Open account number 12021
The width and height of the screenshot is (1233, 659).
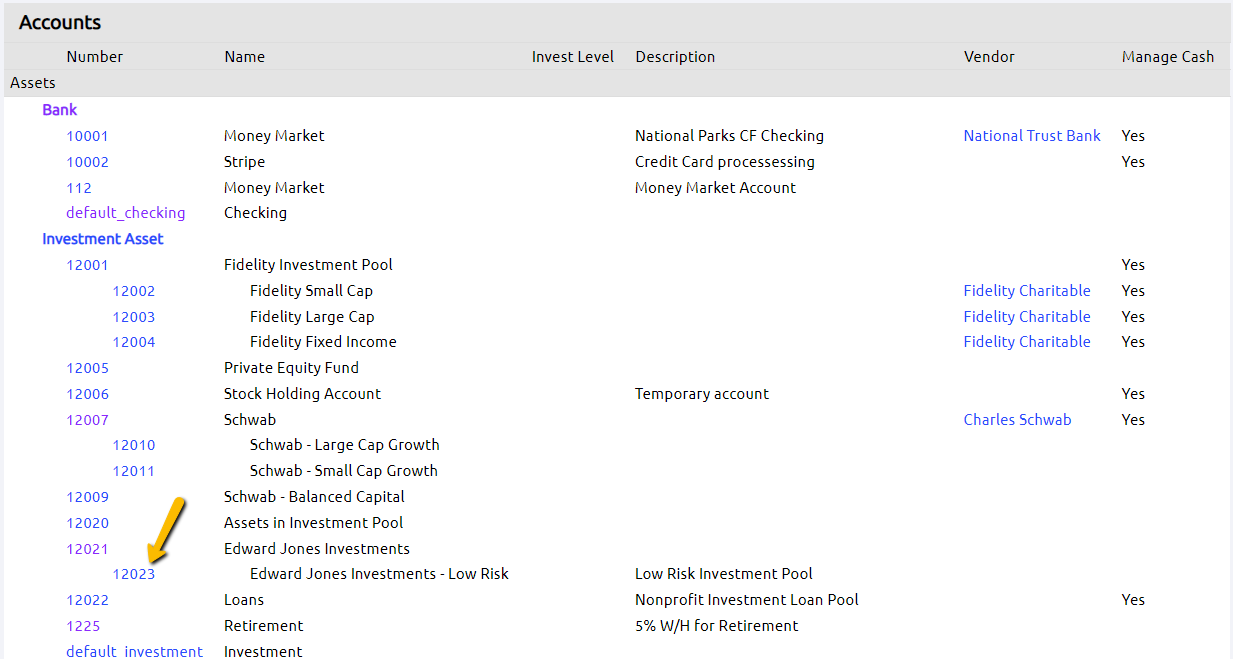(x=87, y=549)
